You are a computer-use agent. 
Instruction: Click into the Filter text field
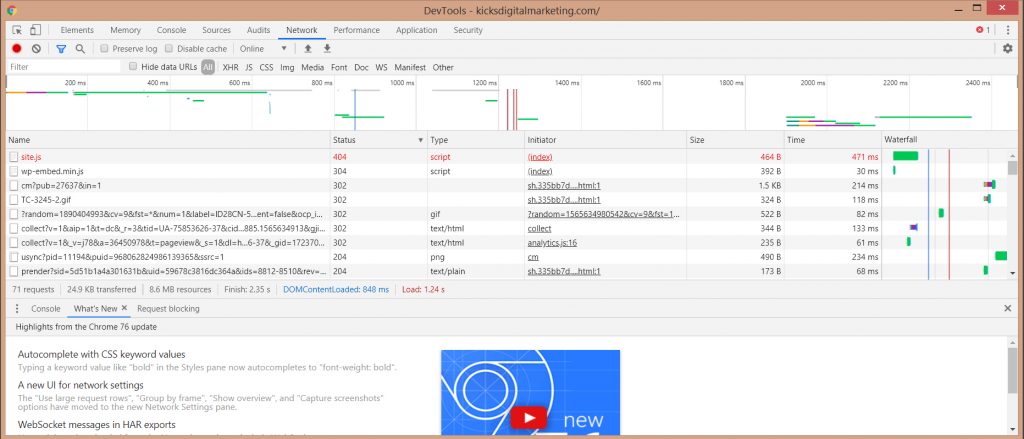click(64, 67)
